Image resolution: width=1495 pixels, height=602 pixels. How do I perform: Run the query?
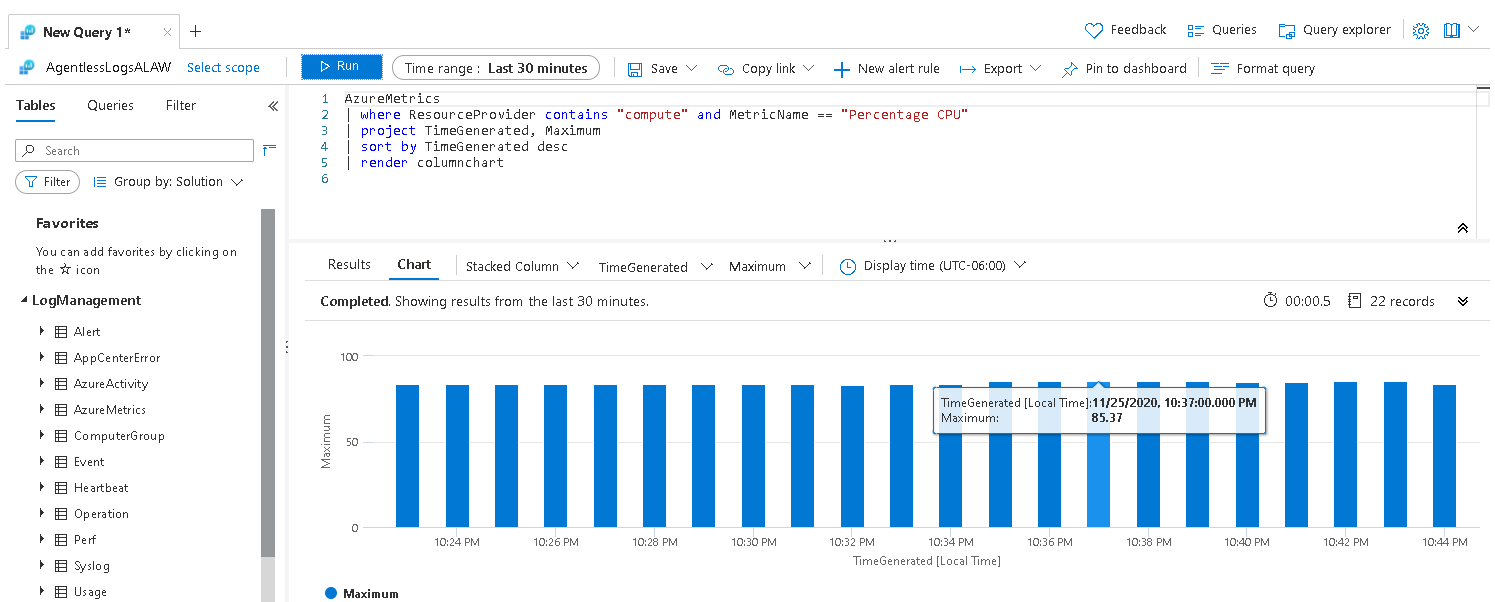point(341,65)
